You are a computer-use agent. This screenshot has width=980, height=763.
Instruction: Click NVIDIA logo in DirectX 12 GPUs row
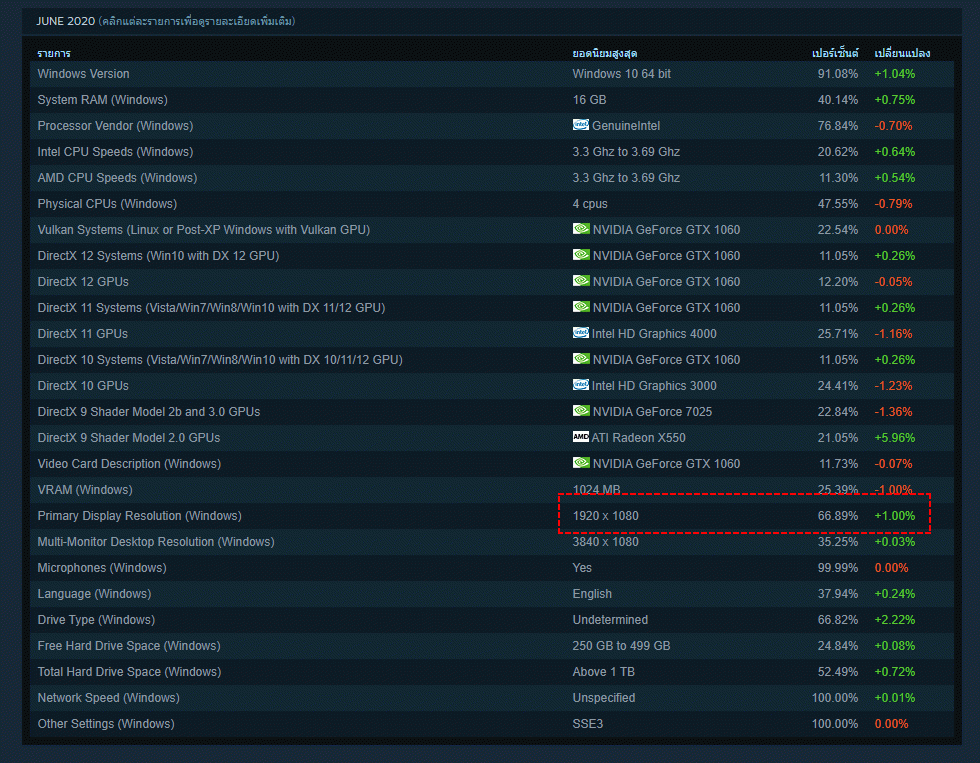581,281
